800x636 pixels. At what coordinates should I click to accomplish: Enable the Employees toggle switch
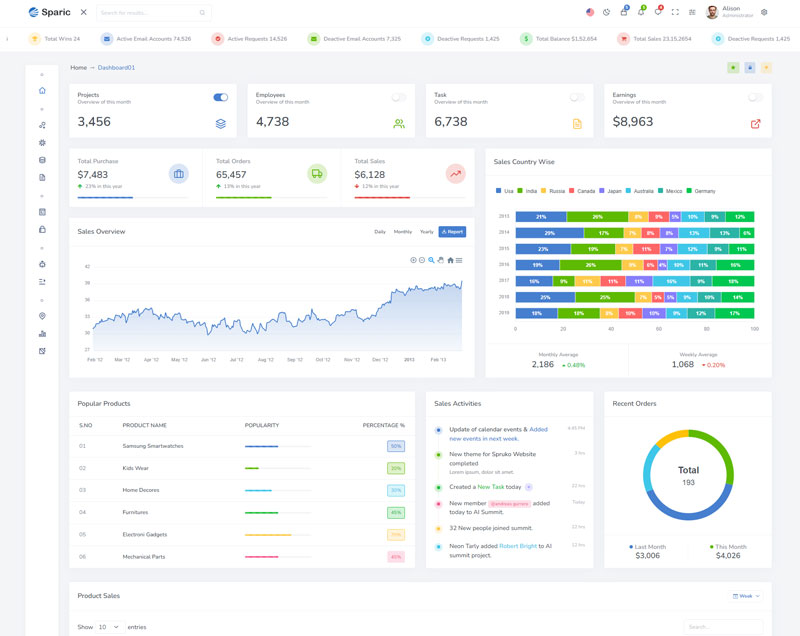pyautogui.click(x=399, y=97)
